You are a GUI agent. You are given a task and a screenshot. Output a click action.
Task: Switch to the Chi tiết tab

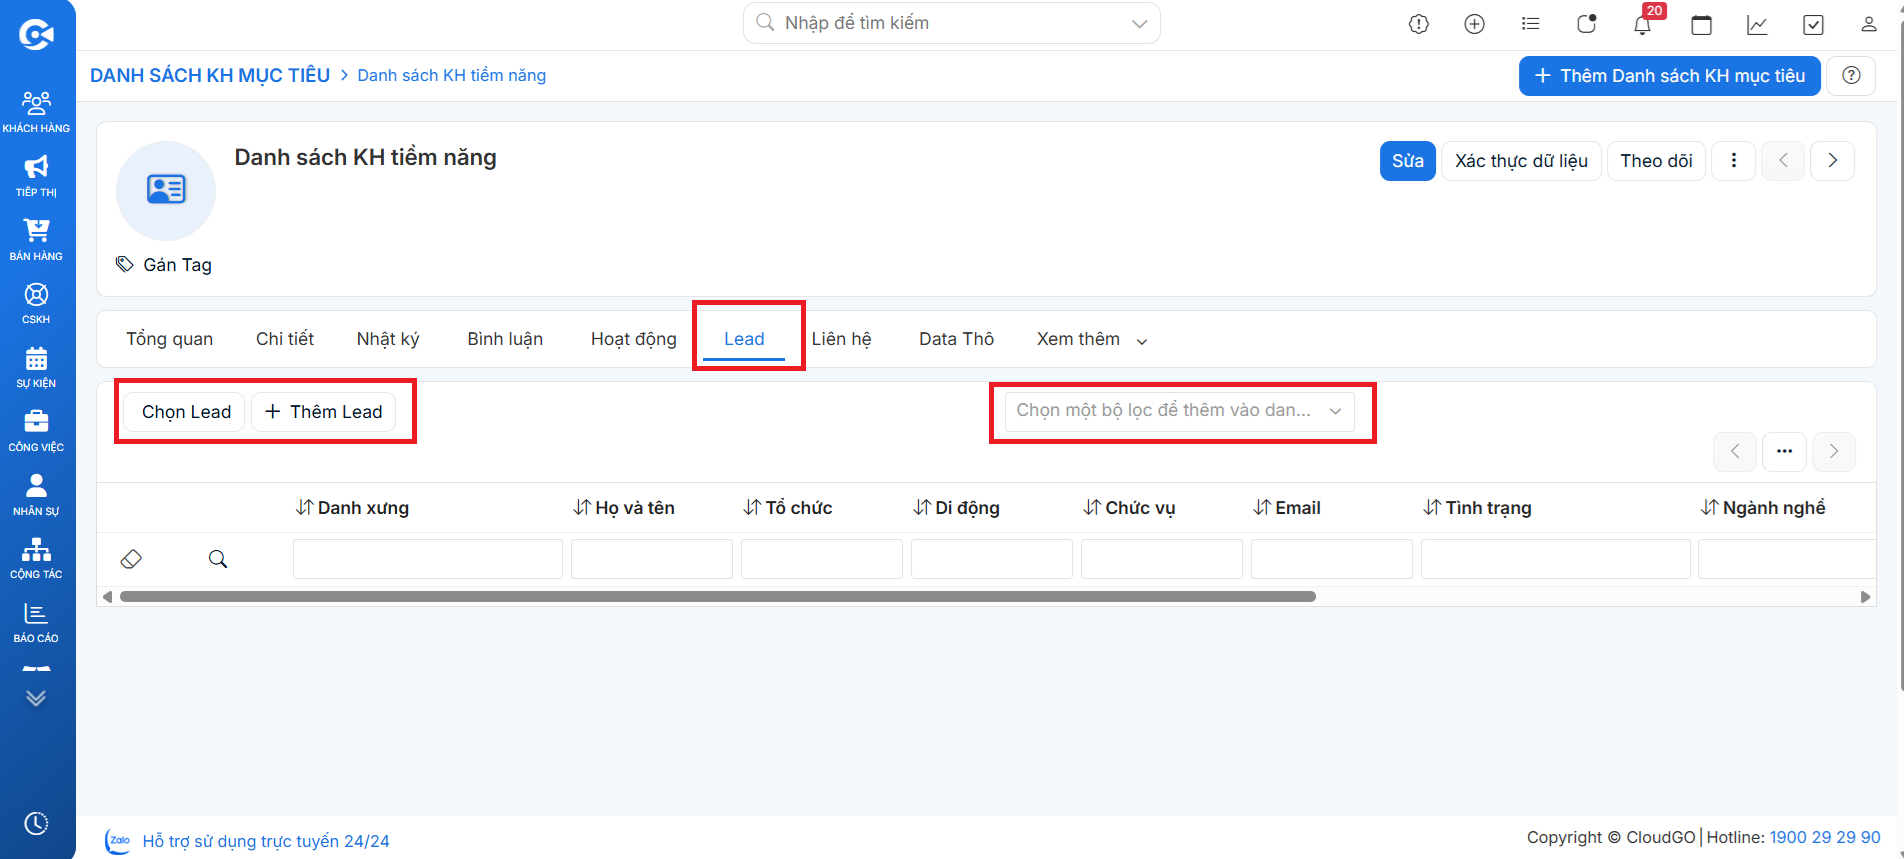(285, 339)
